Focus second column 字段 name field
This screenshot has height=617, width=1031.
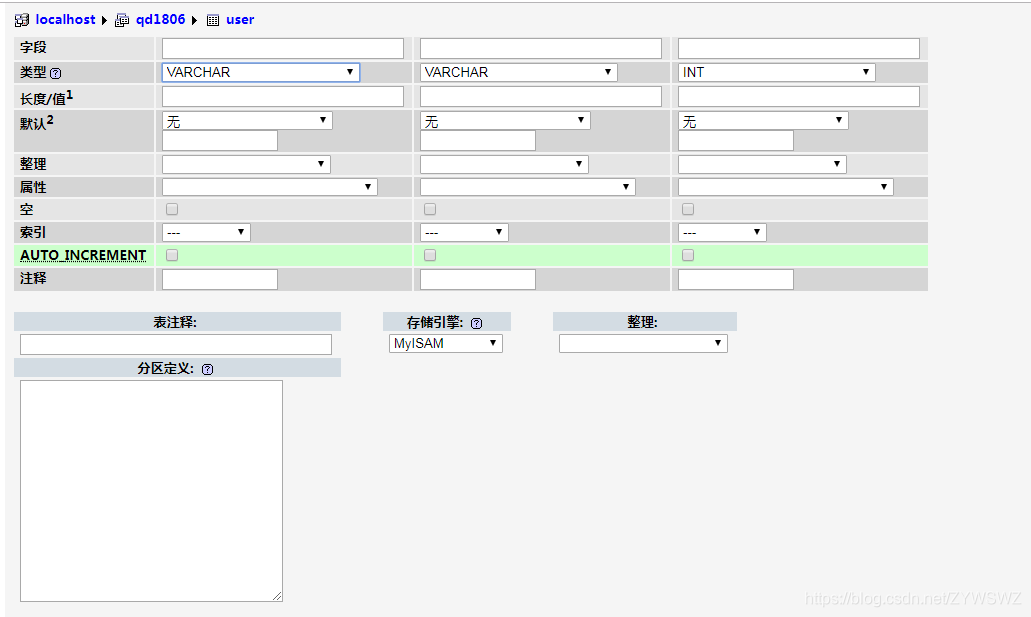point(541,49)
